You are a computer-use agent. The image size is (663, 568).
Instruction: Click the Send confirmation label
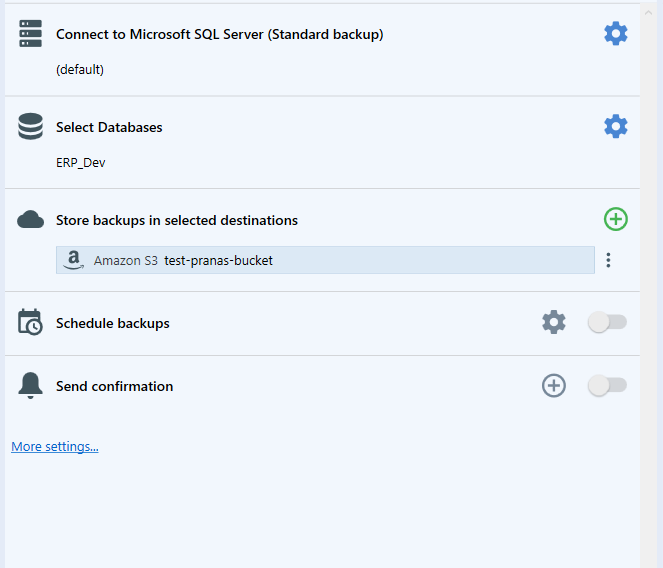click(114, 386)
